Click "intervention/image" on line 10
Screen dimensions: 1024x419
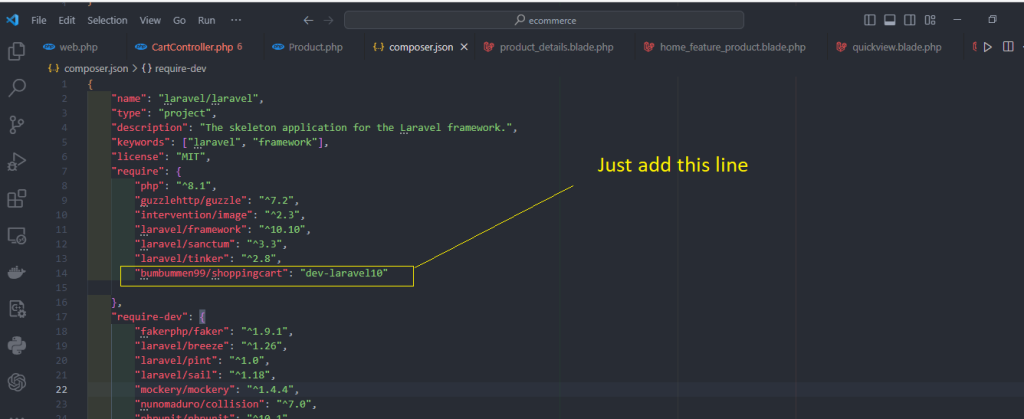click(x=192, y=215)
